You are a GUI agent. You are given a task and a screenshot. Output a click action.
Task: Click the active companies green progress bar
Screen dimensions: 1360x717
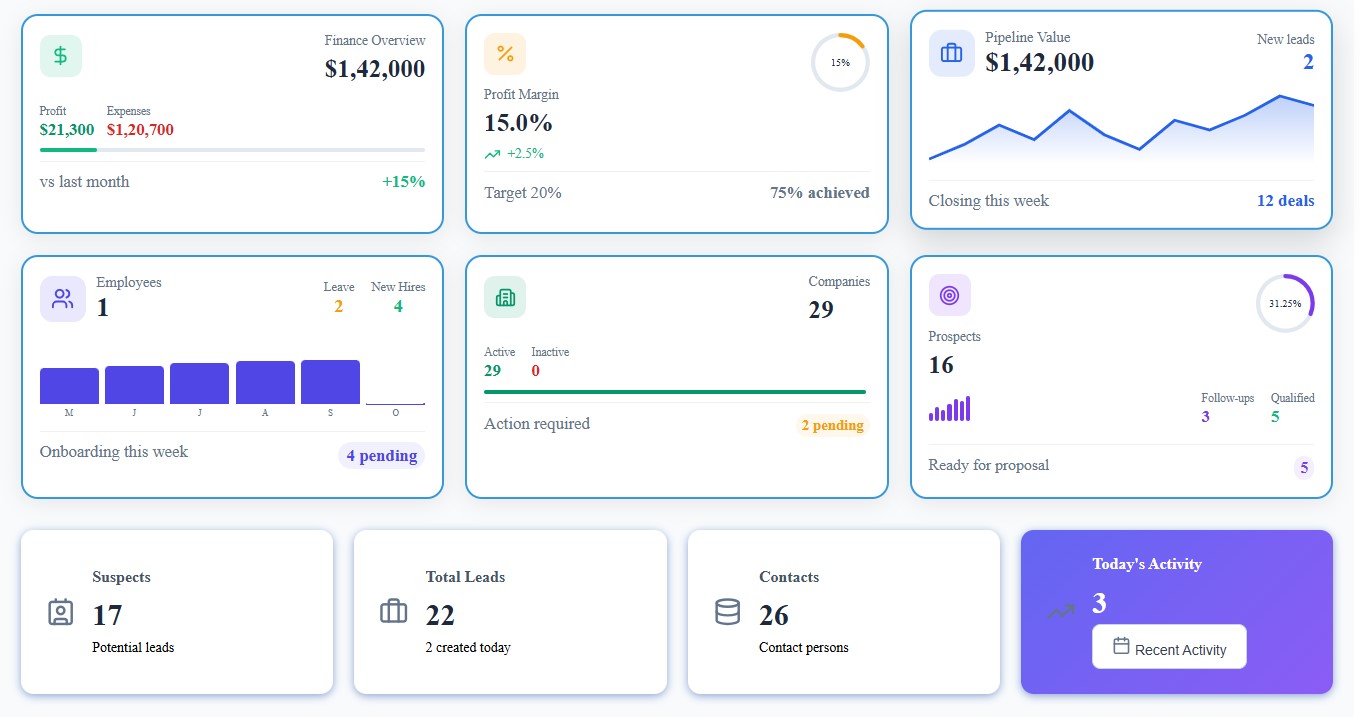pyautogui.click(x=675, y=392)
